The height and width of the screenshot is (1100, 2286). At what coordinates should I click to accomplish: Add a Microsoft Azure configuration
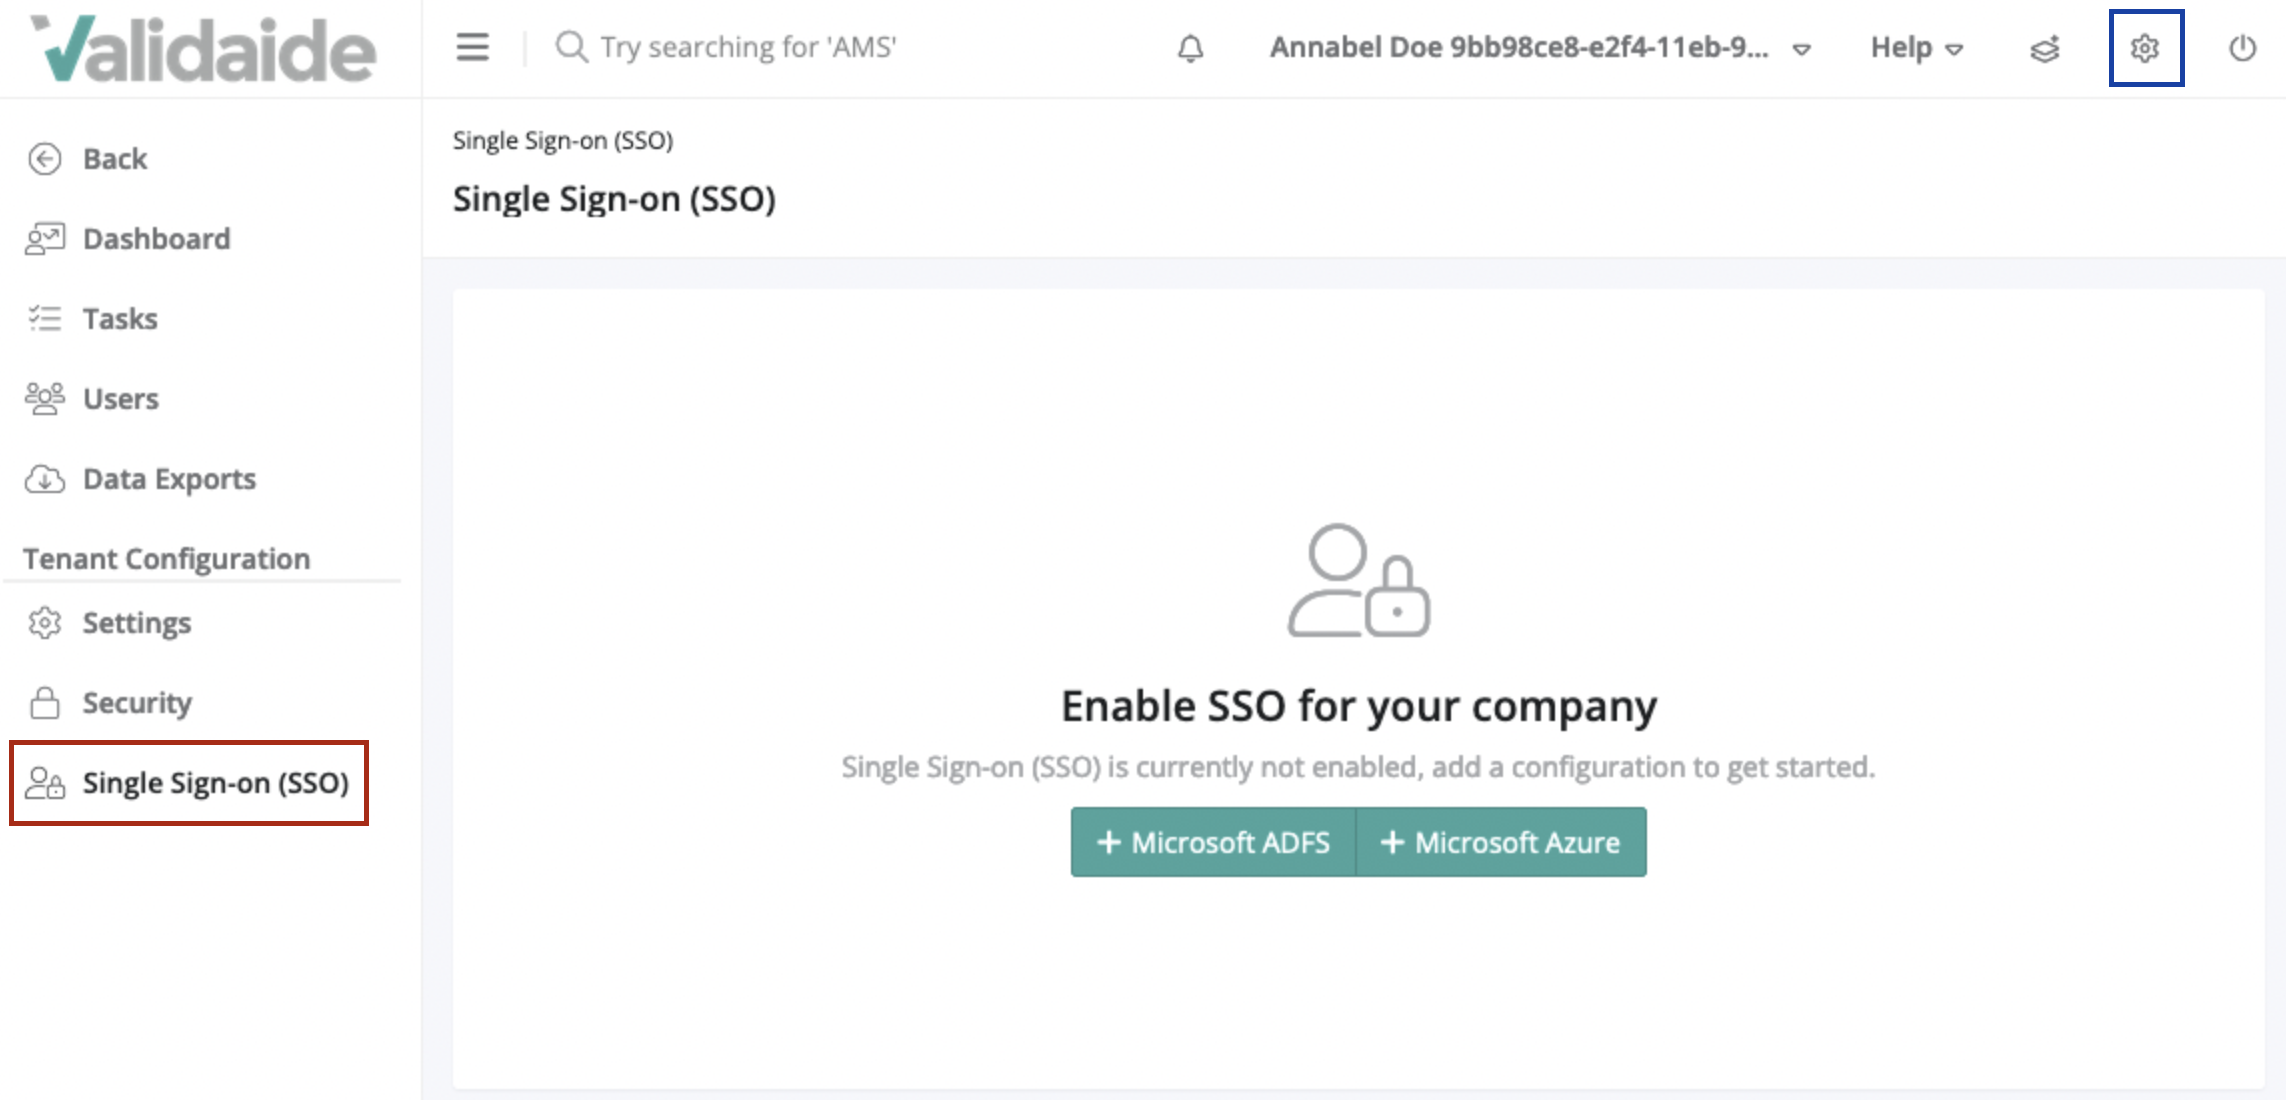point(1500,841)
